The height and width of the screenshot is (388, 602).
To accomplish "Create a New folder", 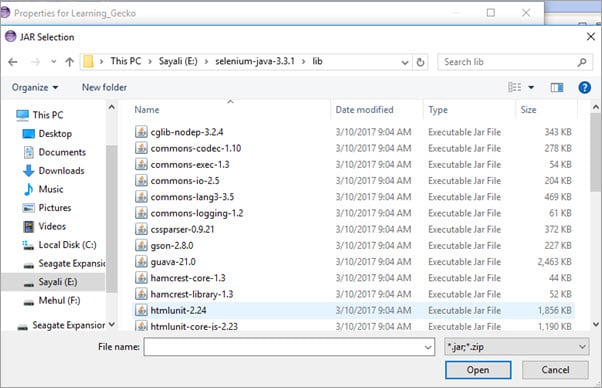I will coord(104,88).
